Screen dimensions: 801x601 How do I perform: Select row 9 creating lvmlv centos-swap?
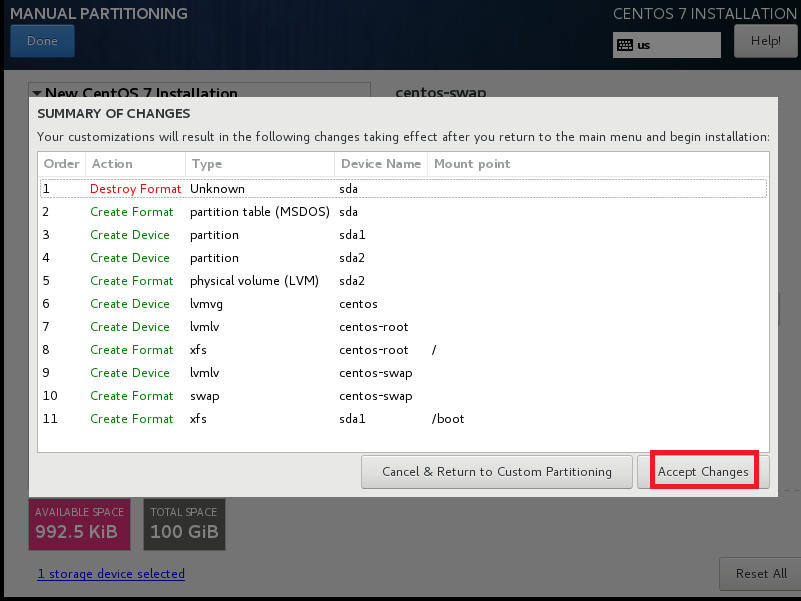click(x=403, y=373)
